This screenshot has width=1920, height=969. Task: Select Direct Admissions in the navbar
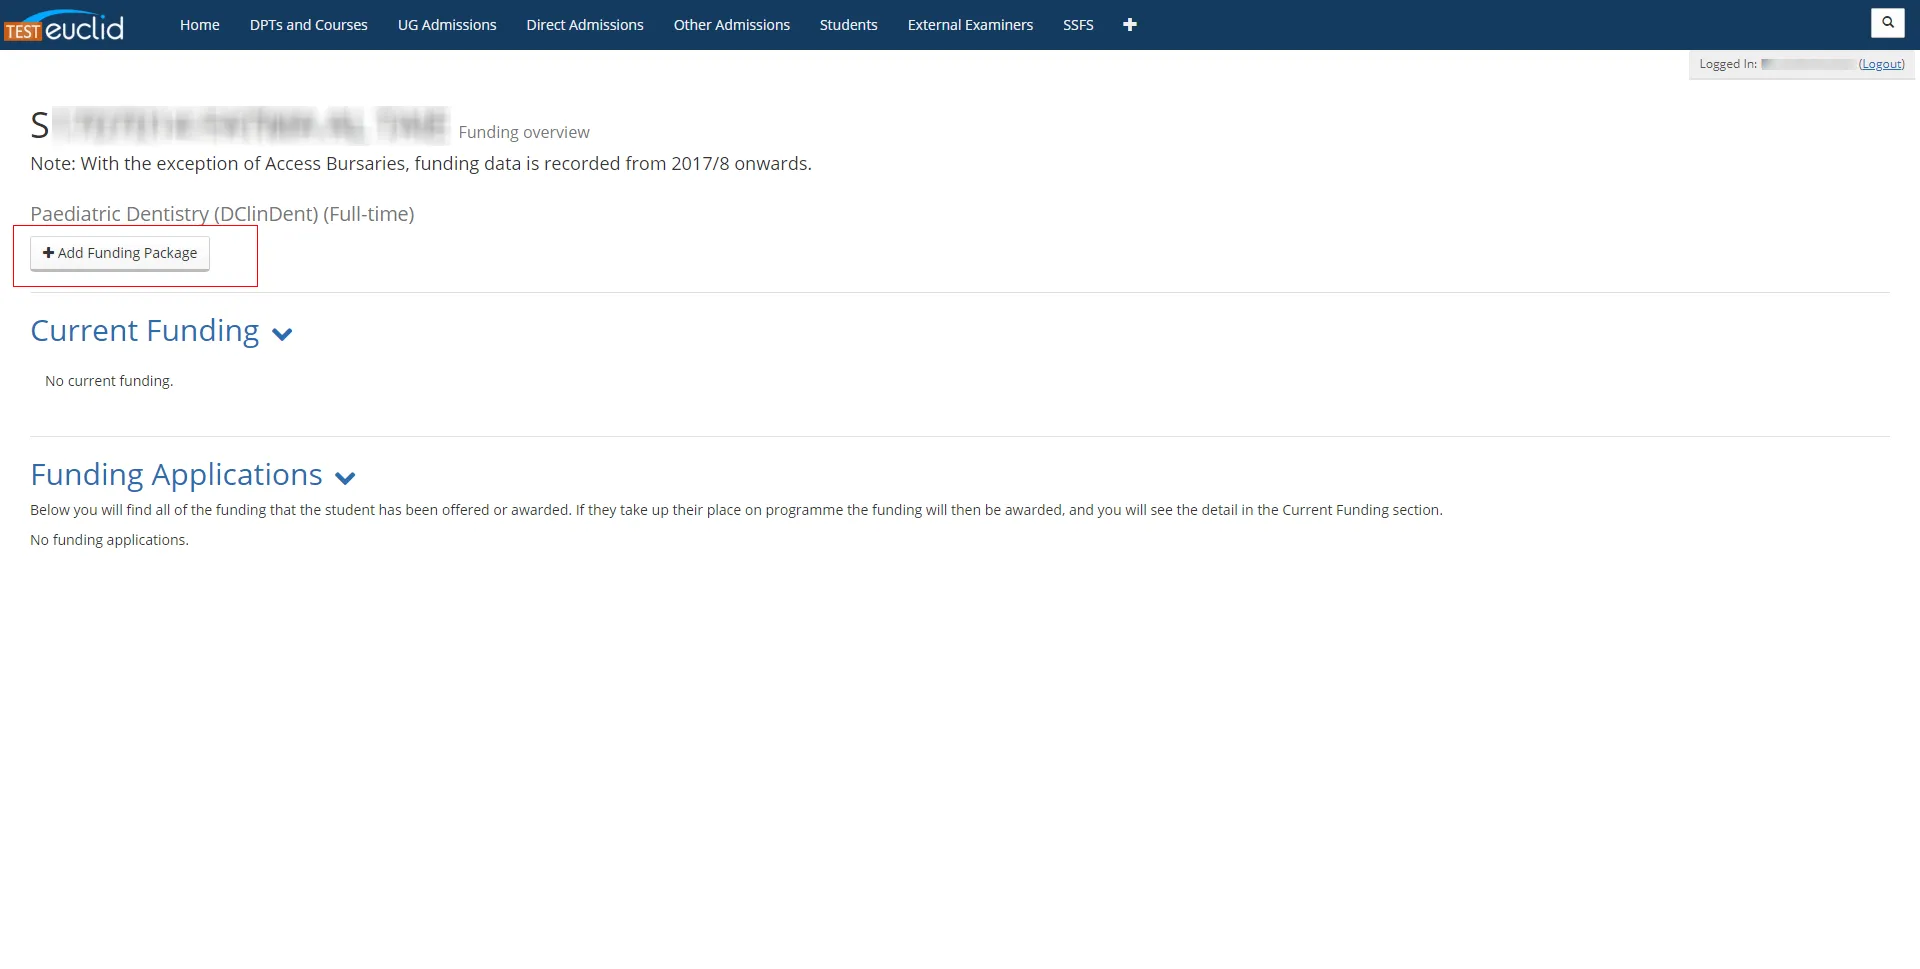pyautogui.click(x=585, y=25)
